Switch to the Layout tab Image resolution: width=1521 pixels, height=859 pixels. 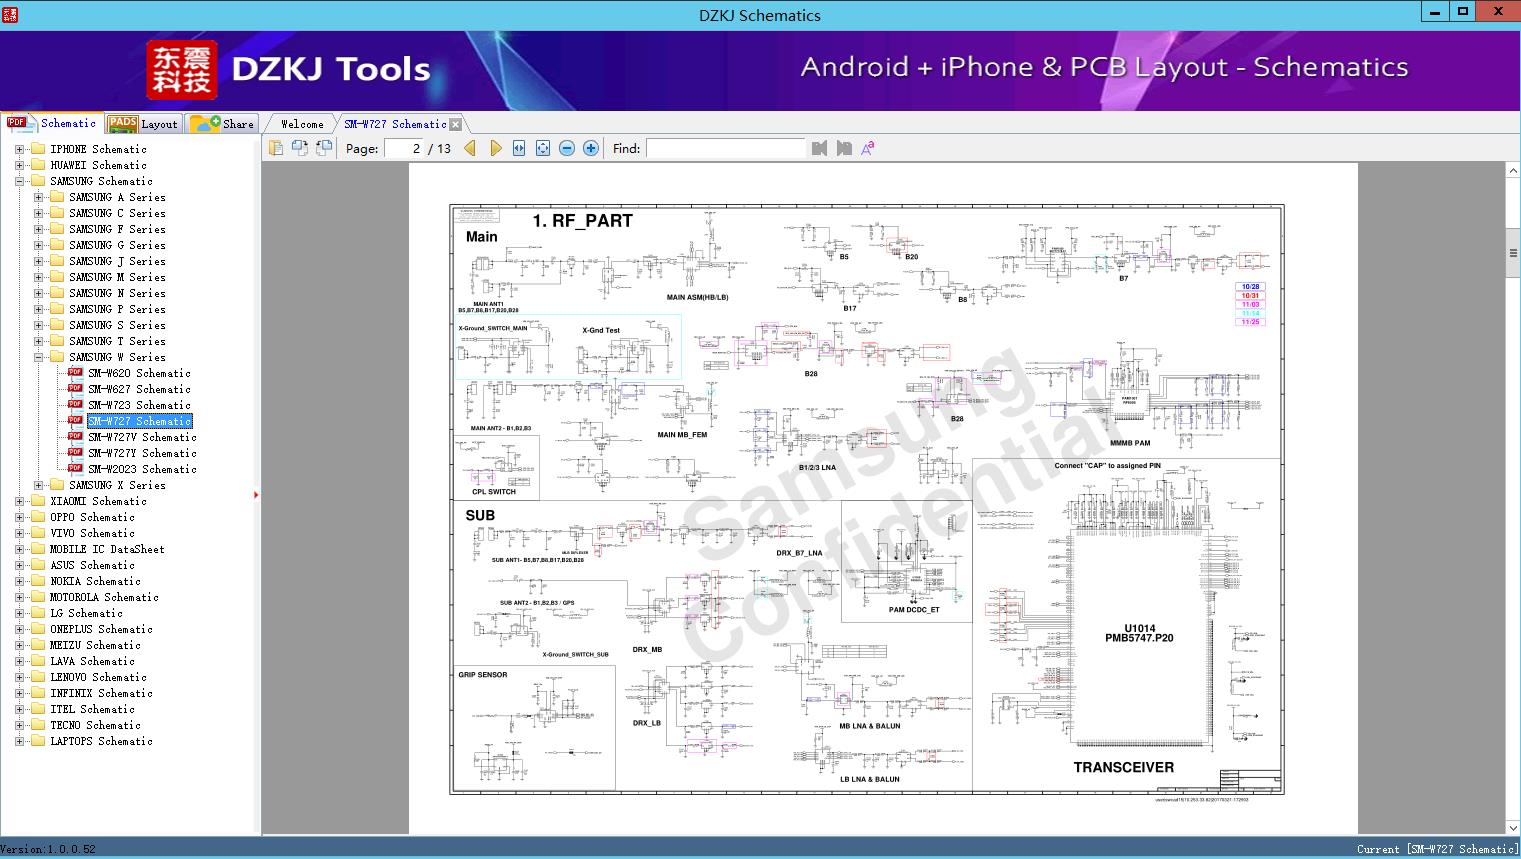coord(145,124)
